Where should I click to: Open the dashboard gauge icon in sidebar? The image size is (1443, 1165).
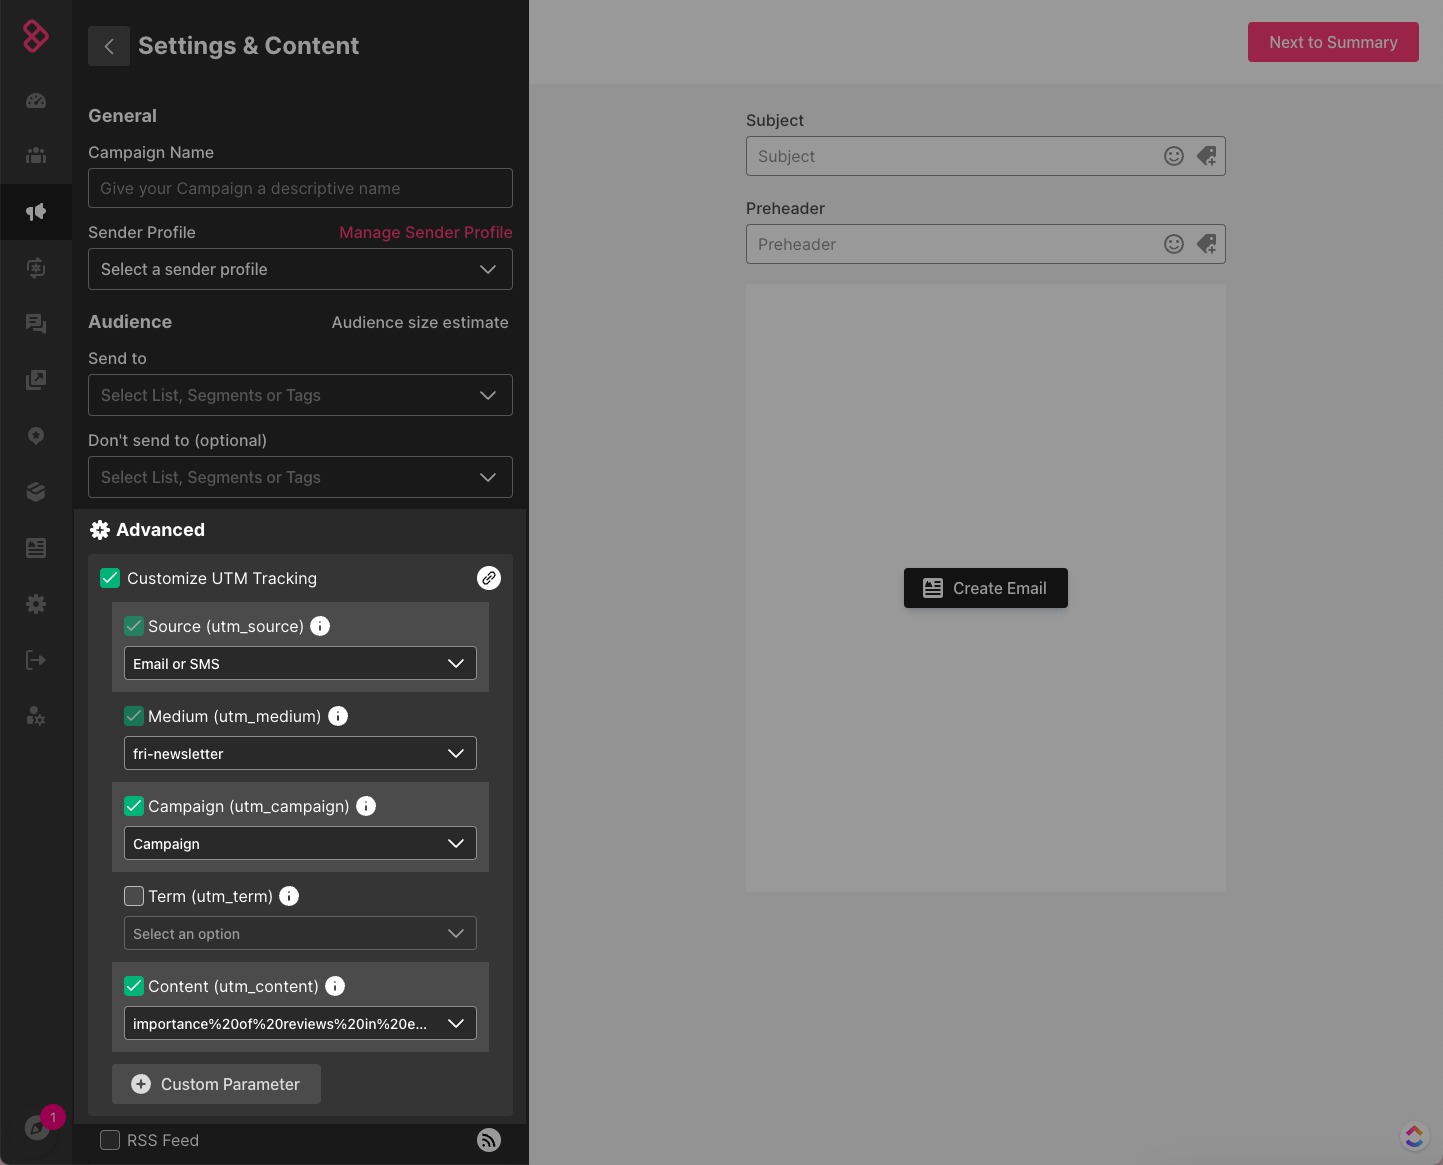36,100
